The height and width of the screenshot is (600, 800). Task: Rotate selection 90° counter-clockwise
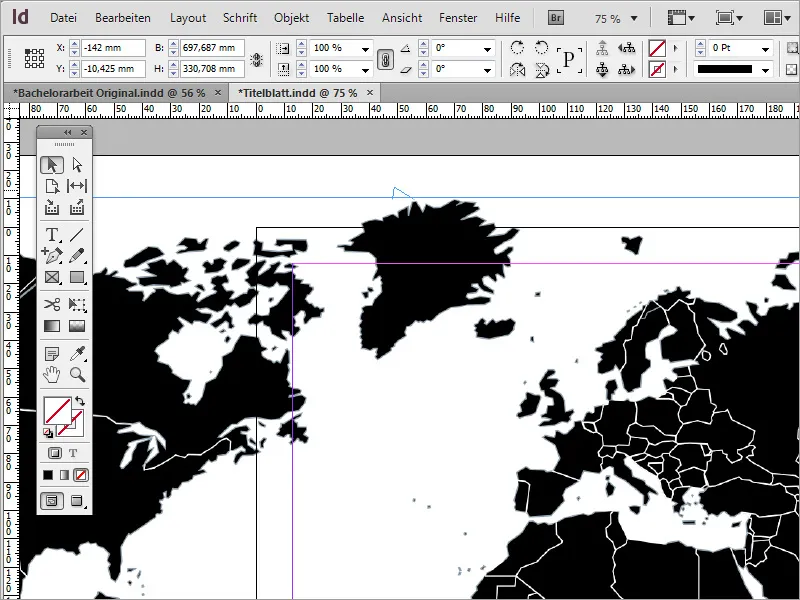541,47
